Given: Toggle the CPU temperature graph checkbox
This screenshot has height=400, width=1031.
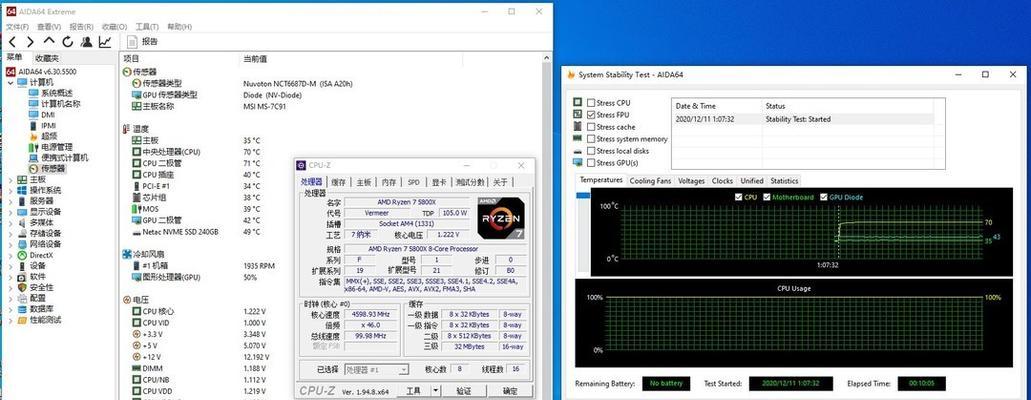Looking at the screenshot, I should (x=738, y=197).
